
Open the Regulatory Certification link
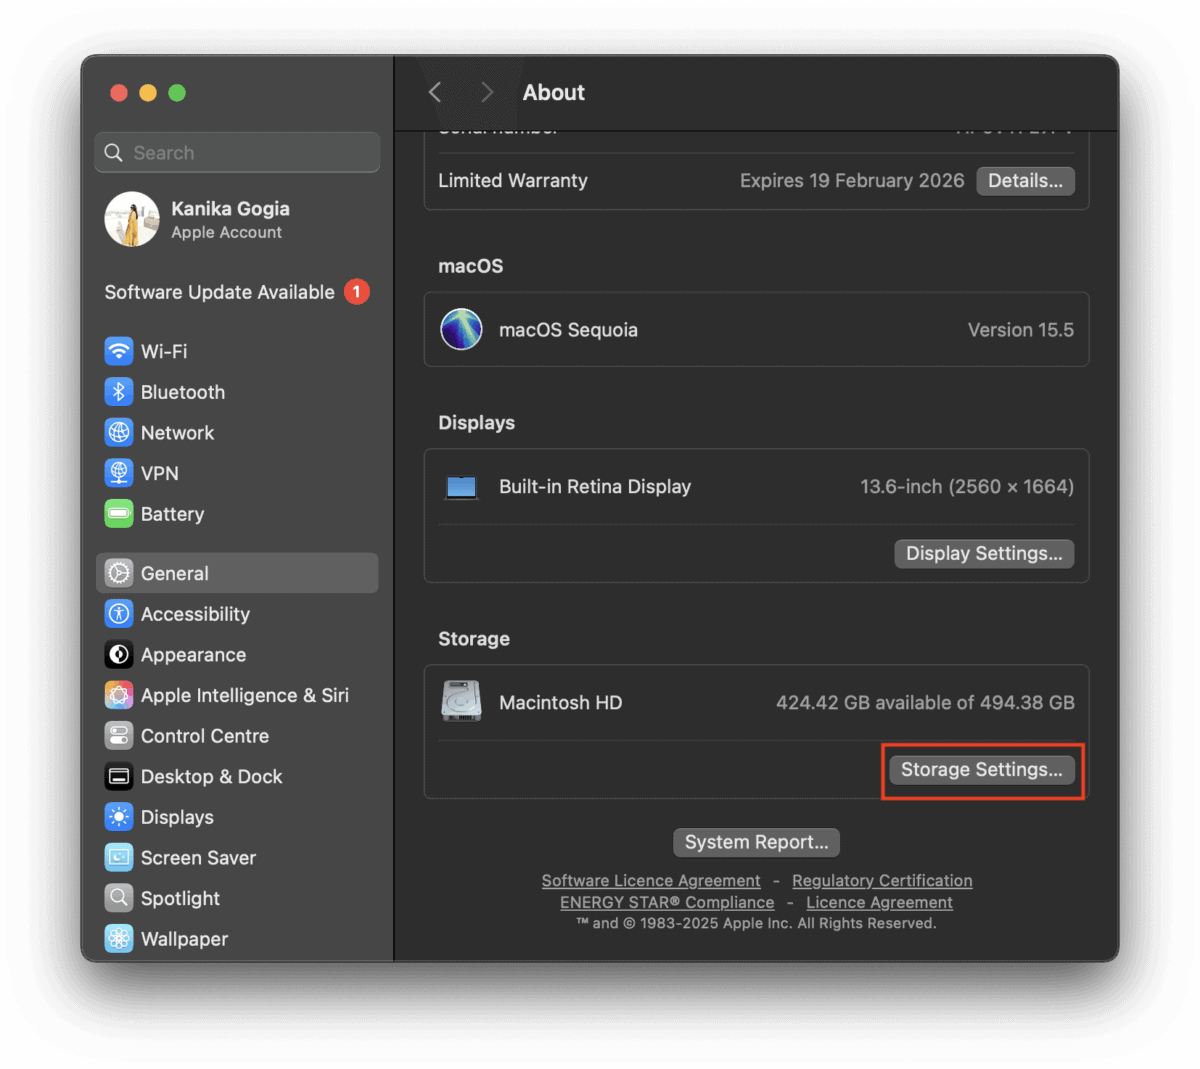point(882,881)
